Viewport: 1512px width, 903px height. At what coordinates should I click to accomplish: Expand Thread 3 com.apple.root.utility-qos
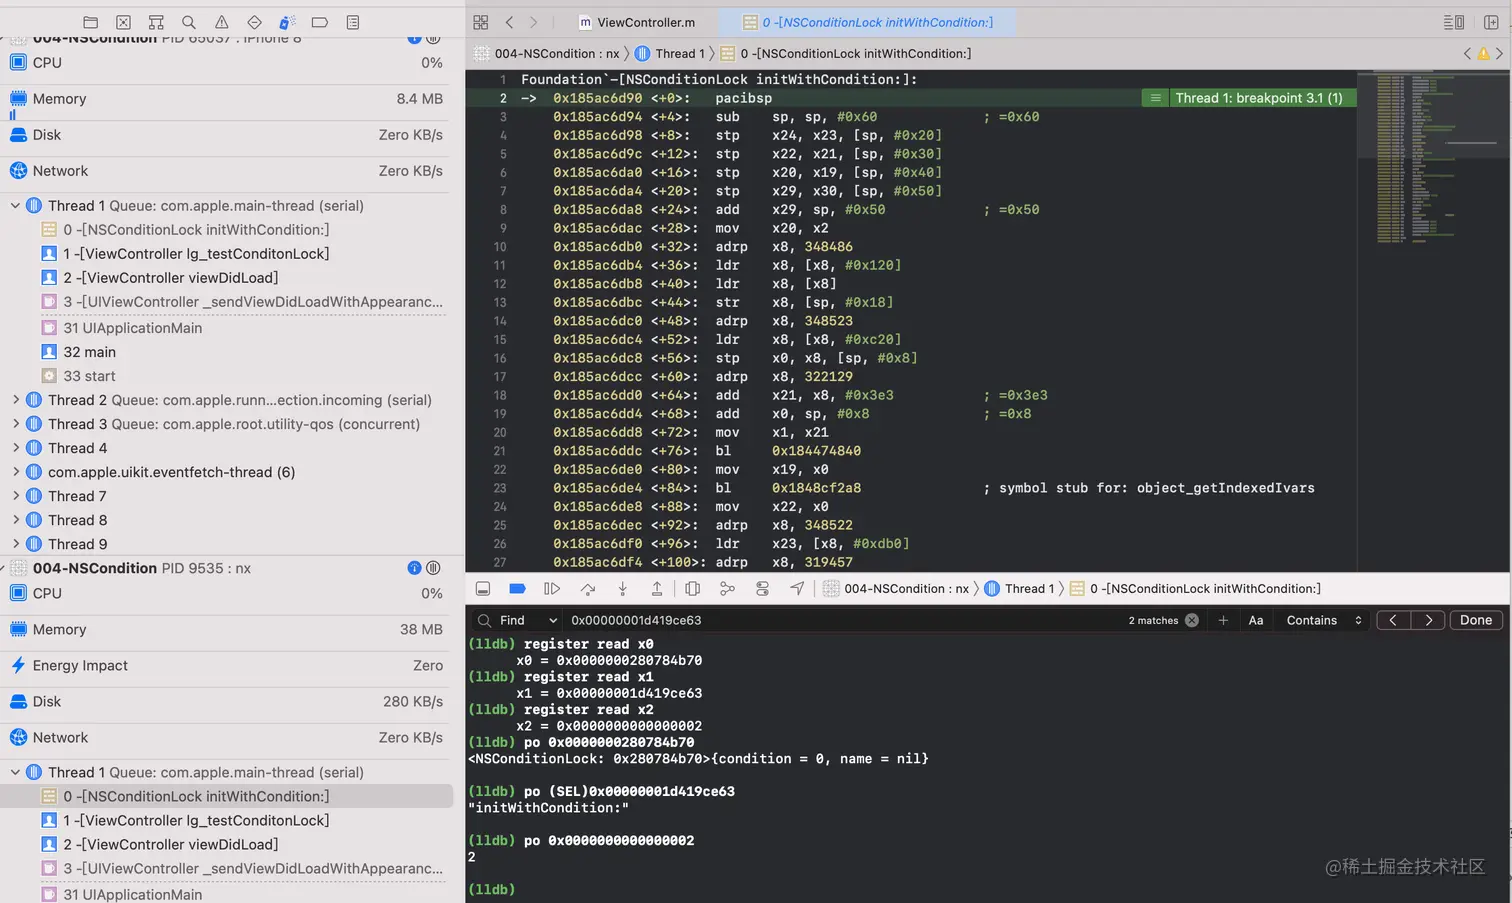point(15,424)
